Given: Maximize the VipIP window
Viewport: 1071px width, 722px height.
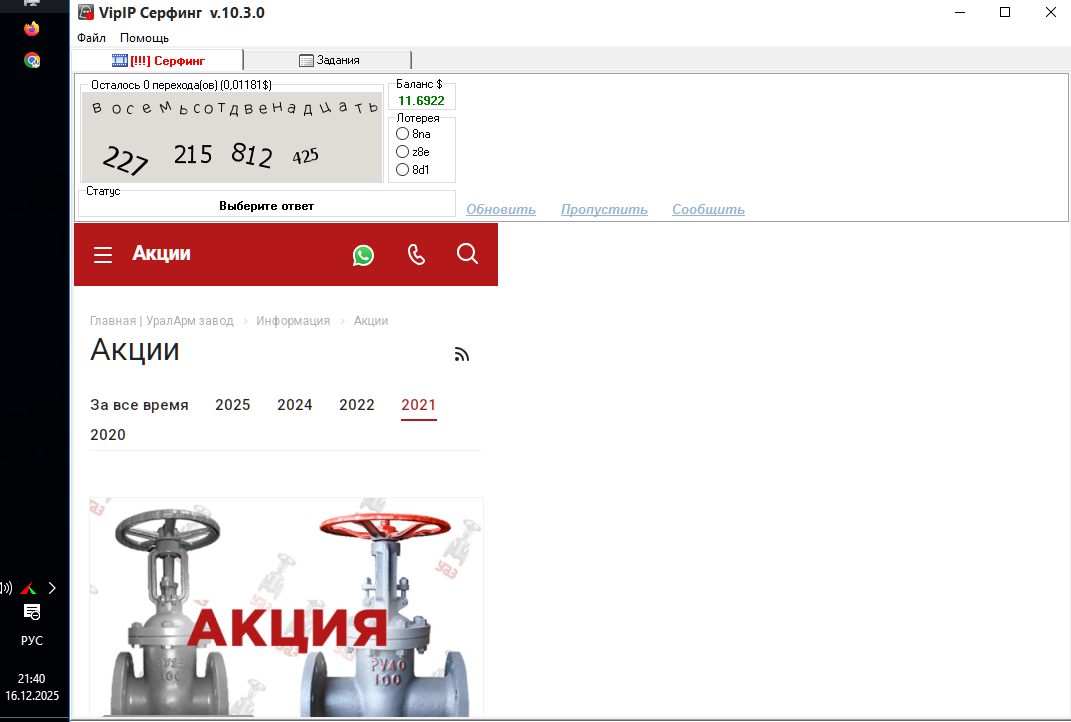Looking at the screenshot, I should tap(1005, 12).
